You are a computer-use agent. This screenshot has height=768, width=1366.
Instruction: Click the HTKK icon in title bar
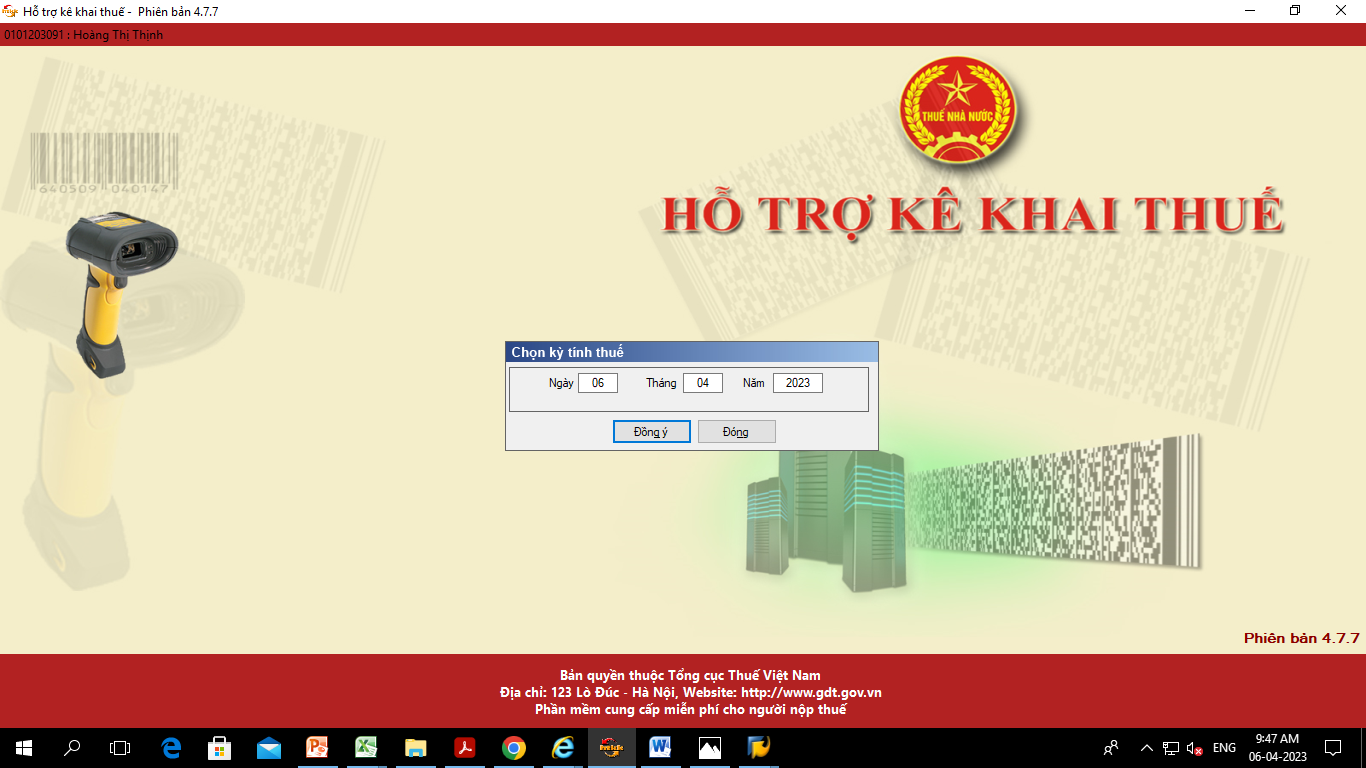pyautogui.click(x=11, y=11)
